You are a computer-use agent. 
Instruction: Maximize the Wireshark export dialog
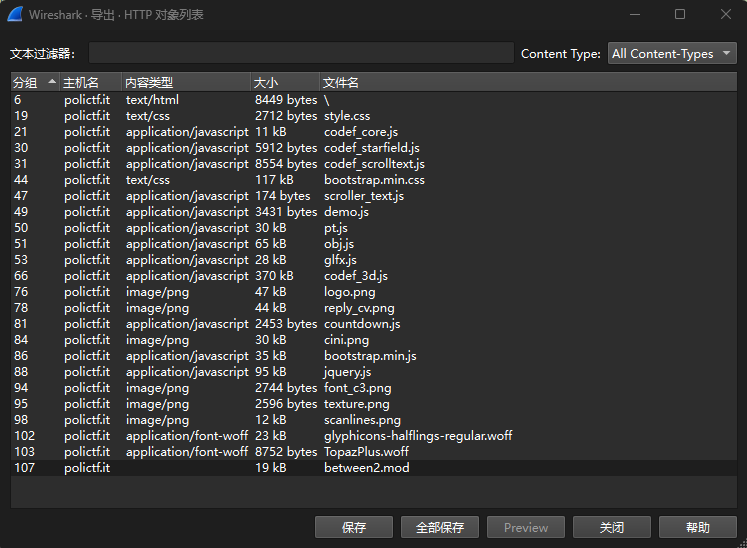click(680, 14)
